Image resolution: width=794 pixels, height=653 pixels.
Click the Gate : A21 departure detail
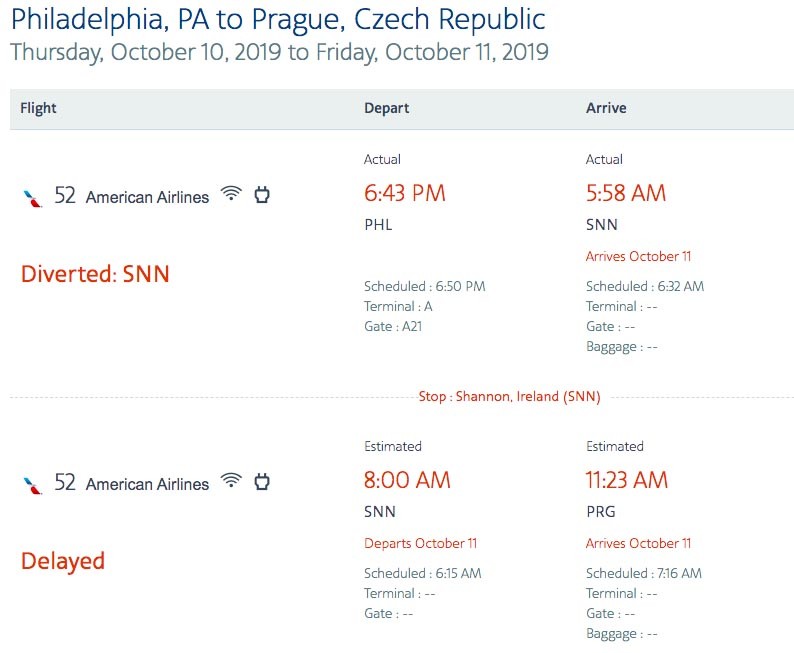[393, 326]
